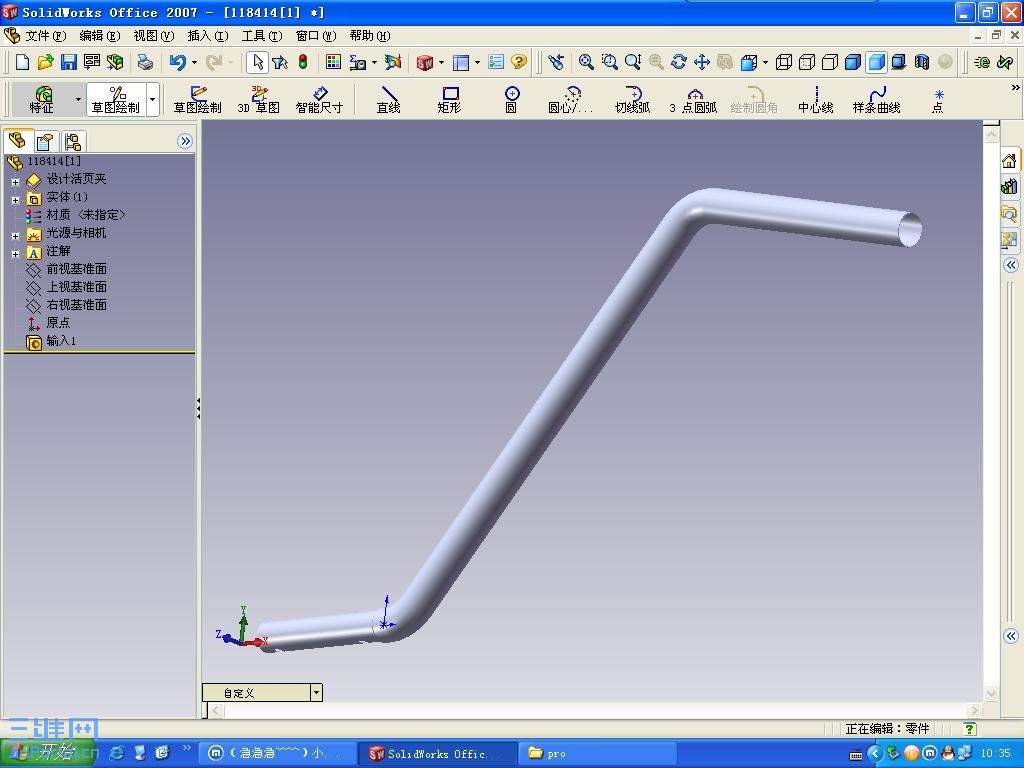
Task: Click the help question mark icon
Action: pos(519,62)
